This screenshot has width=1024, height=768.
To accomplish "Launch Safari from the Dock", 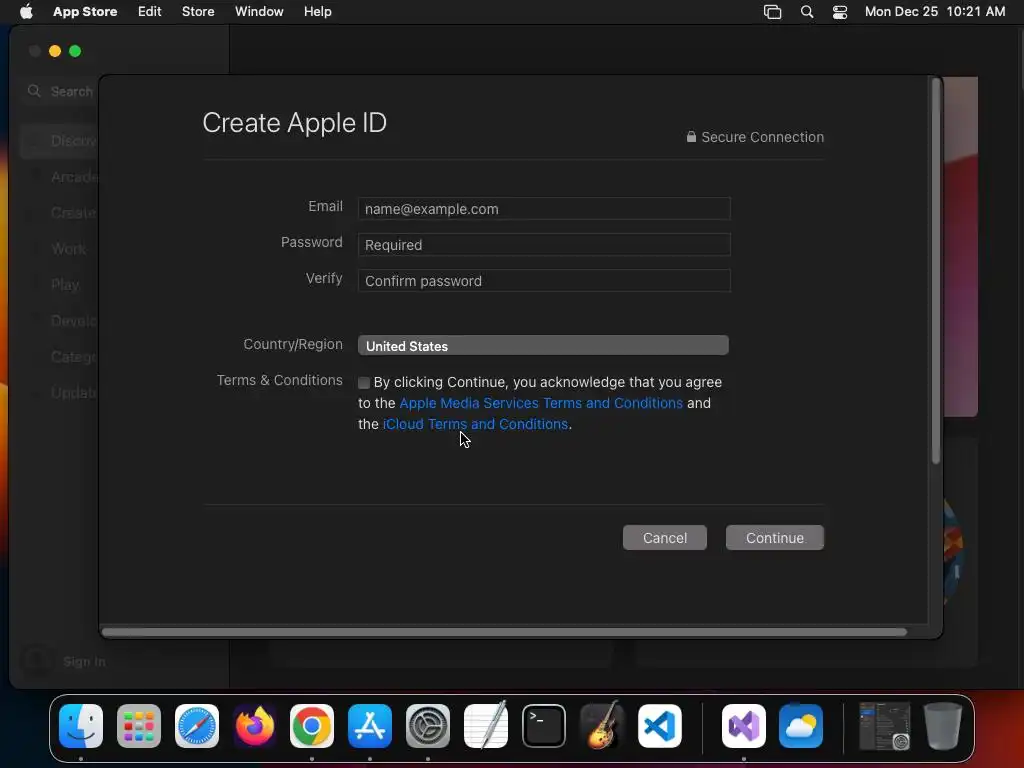I will pyautogui.click(x=197, y=726).
